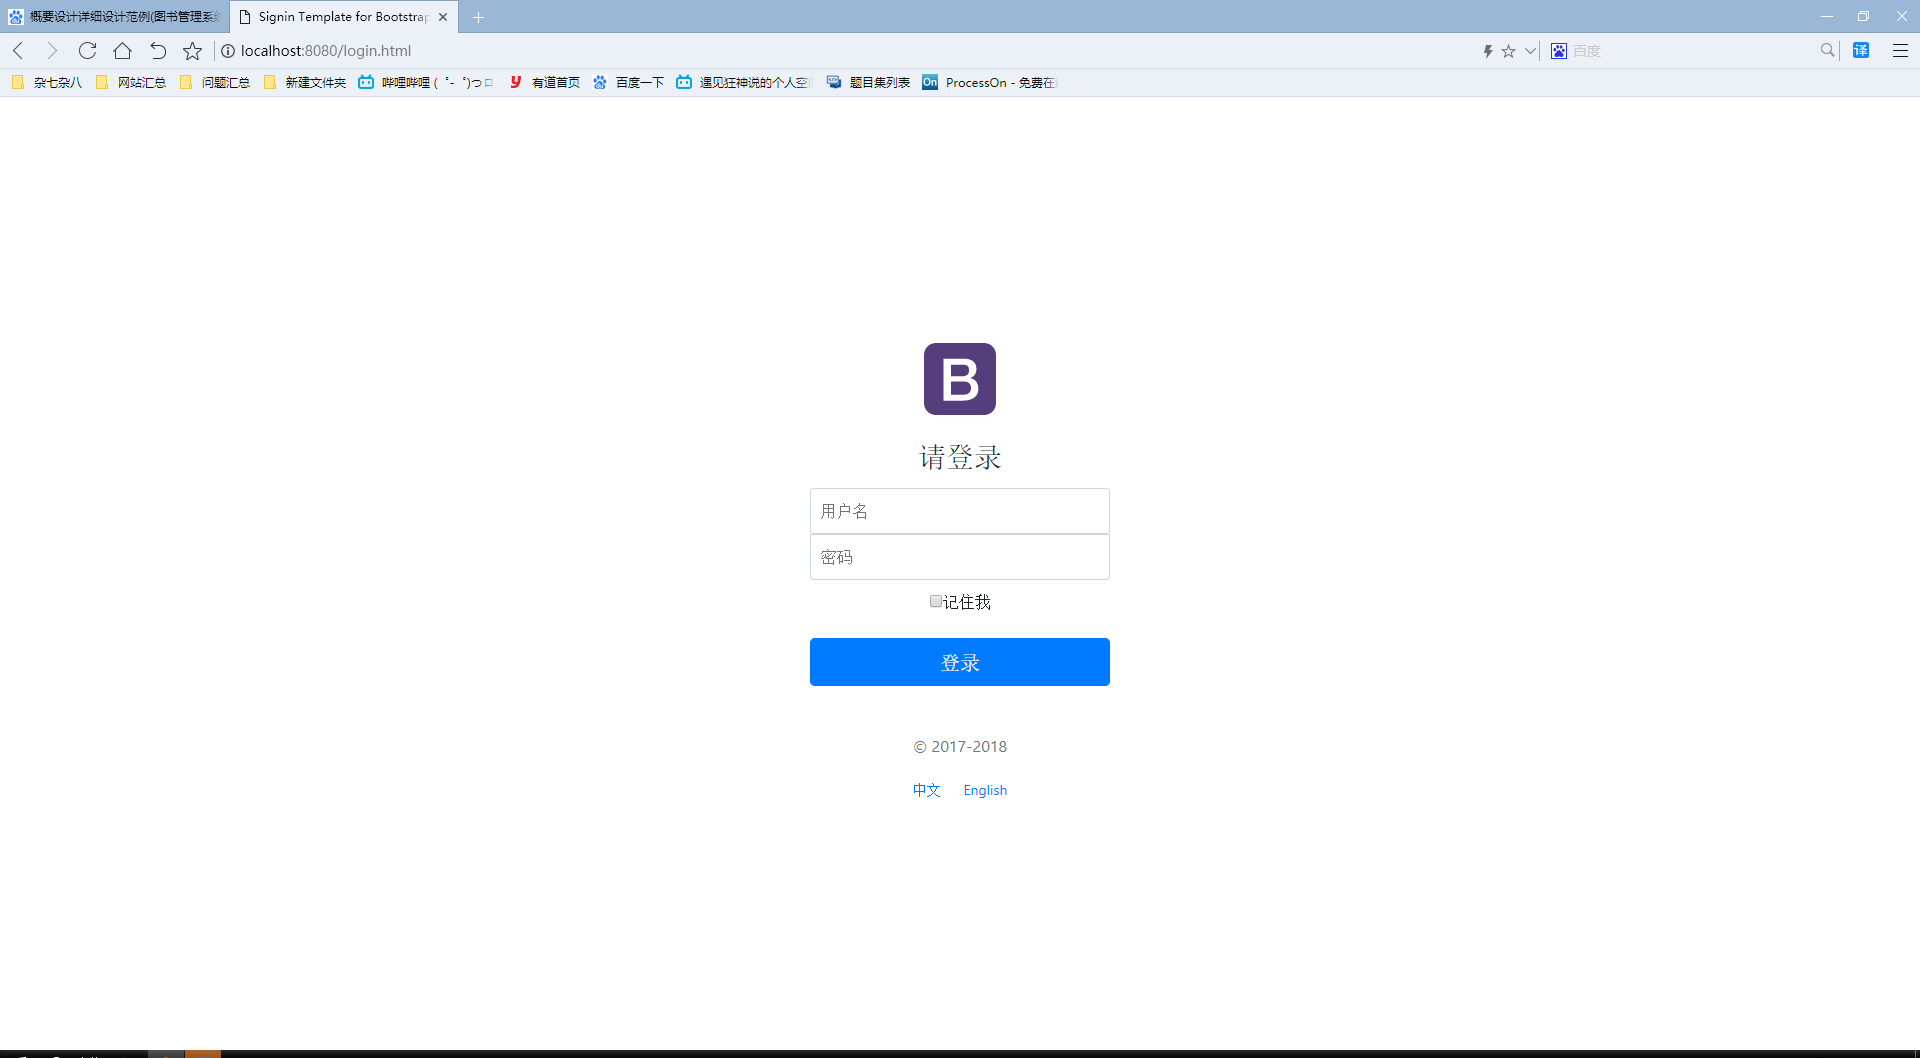Open the translate extension icon
Viewport: 1920px width, 1058px height.
1861,50
